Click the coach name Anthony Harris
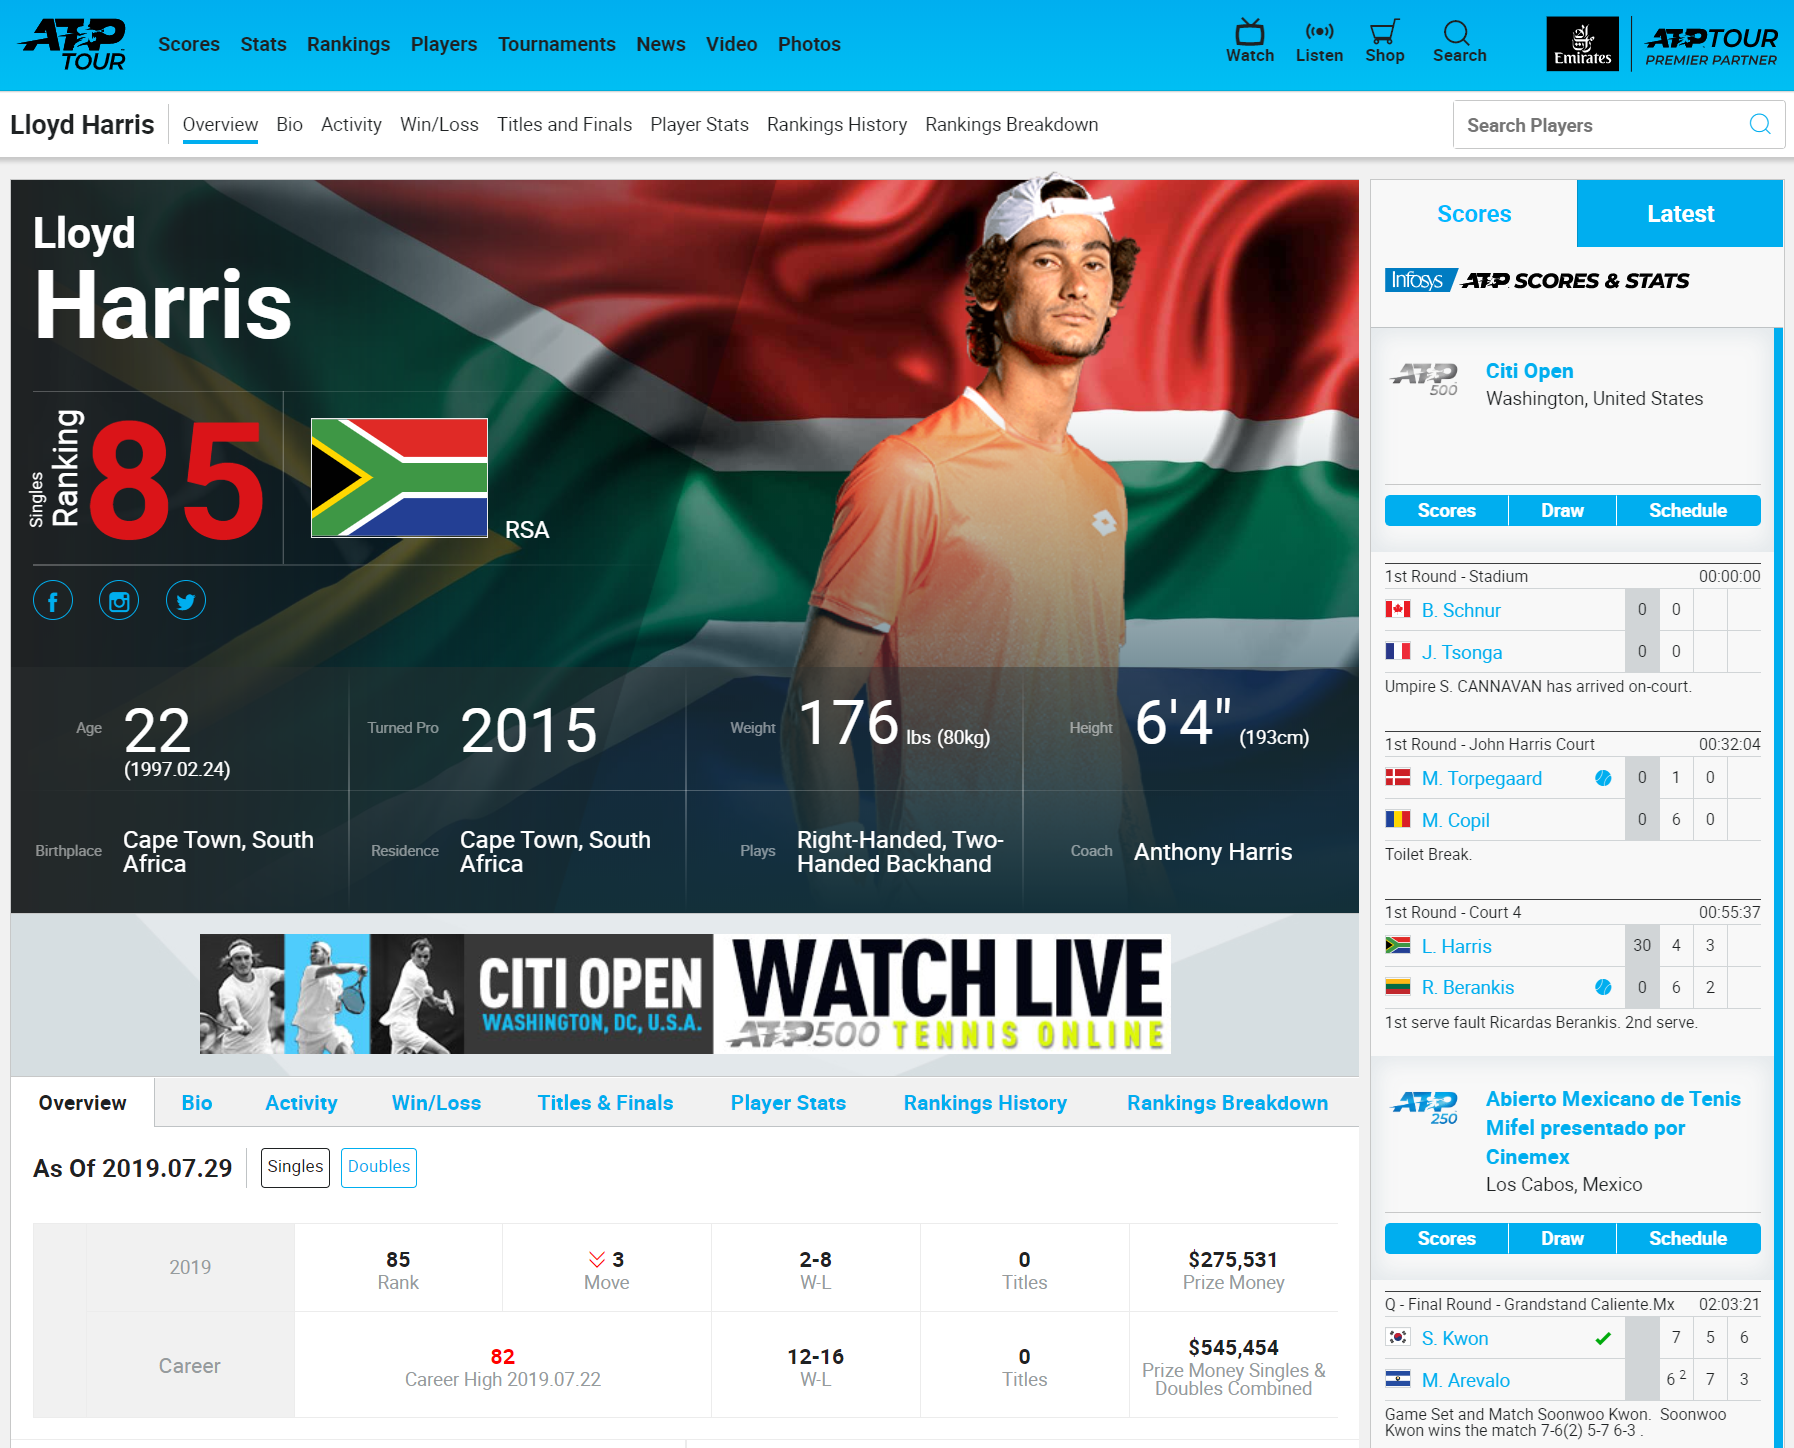The height and width of the screenshot is (1448, 1794). click(1213, 852)
